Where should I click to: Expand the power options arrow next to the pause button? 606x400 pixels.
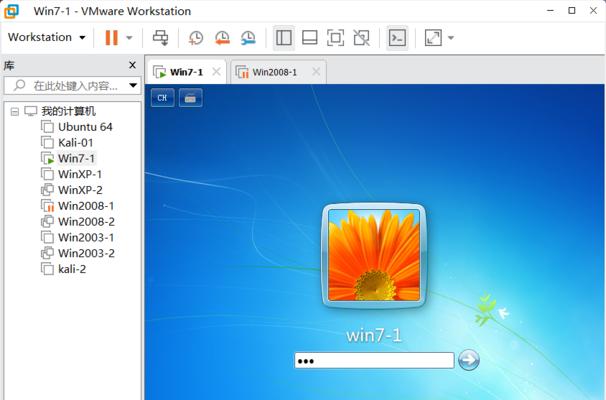129,38
